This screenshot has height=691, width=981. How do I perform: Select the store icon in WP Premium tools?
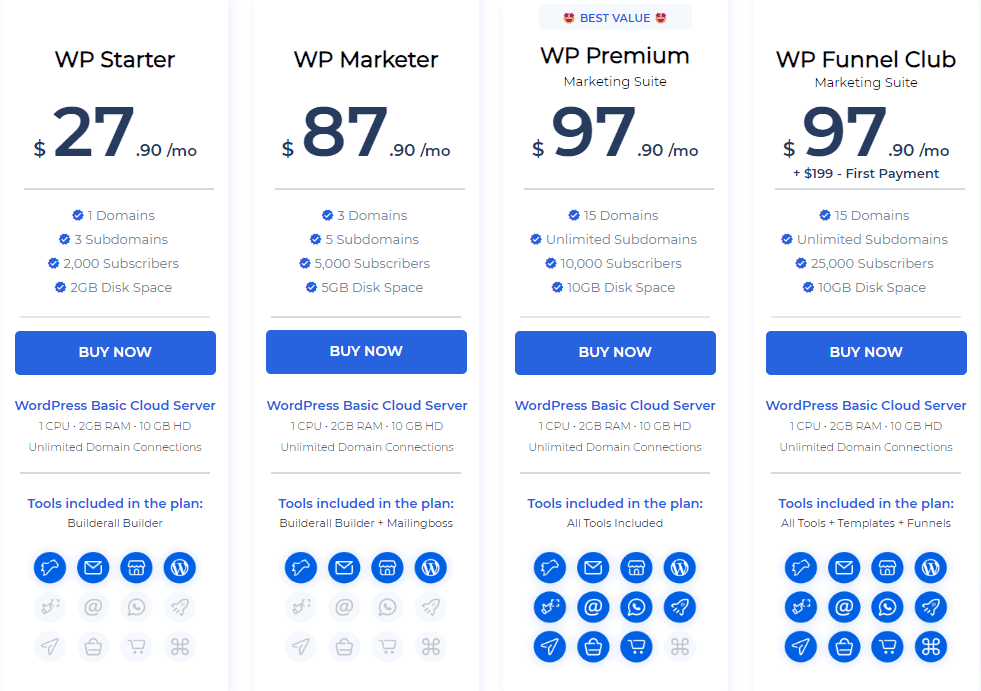coord(636,568)
